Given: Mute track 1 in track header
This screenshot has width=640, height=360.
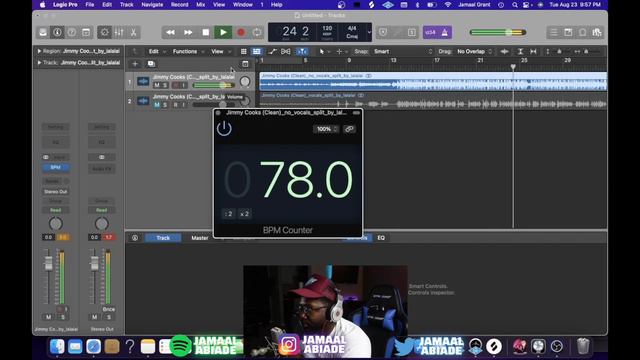Looking at the screenshot, I should [157, 85].
